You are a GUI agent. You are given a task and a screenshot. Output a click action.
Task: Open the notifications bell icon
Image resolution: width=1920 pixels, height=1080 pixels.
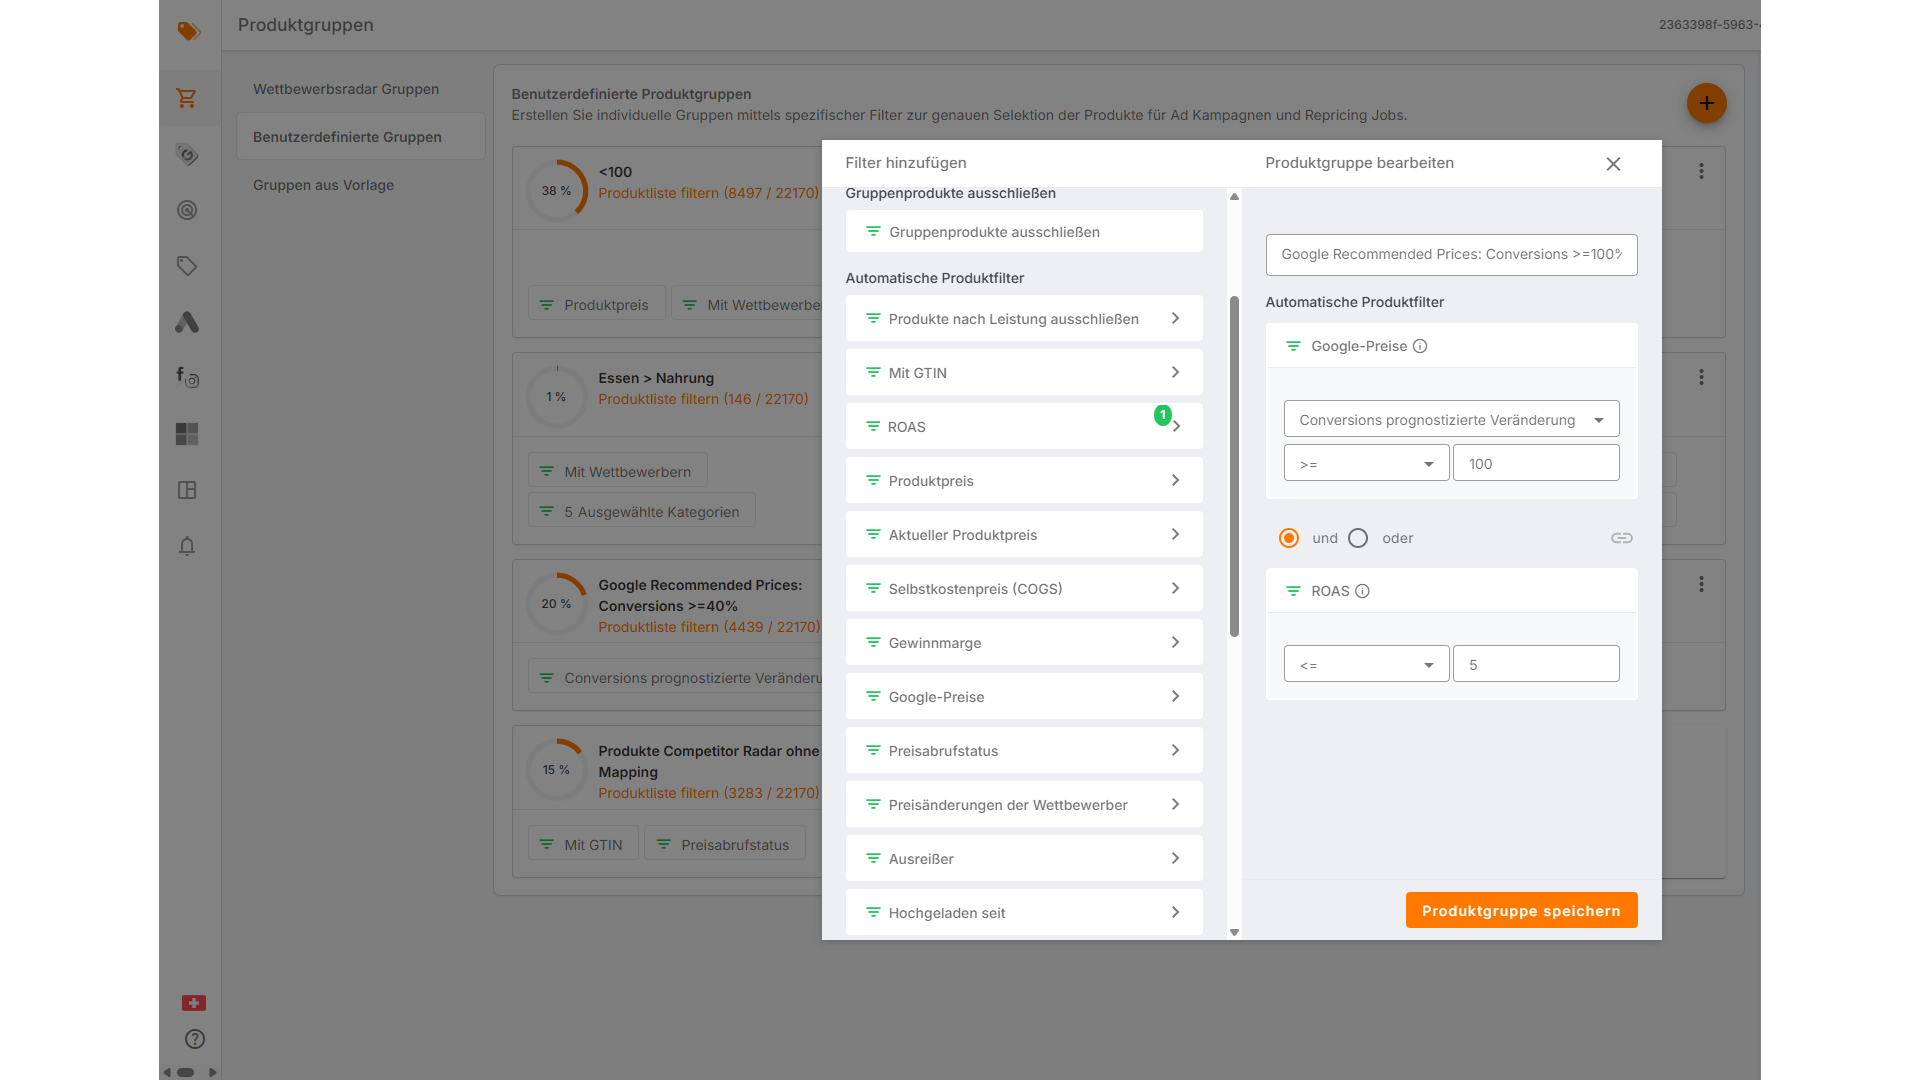(187, 546)
